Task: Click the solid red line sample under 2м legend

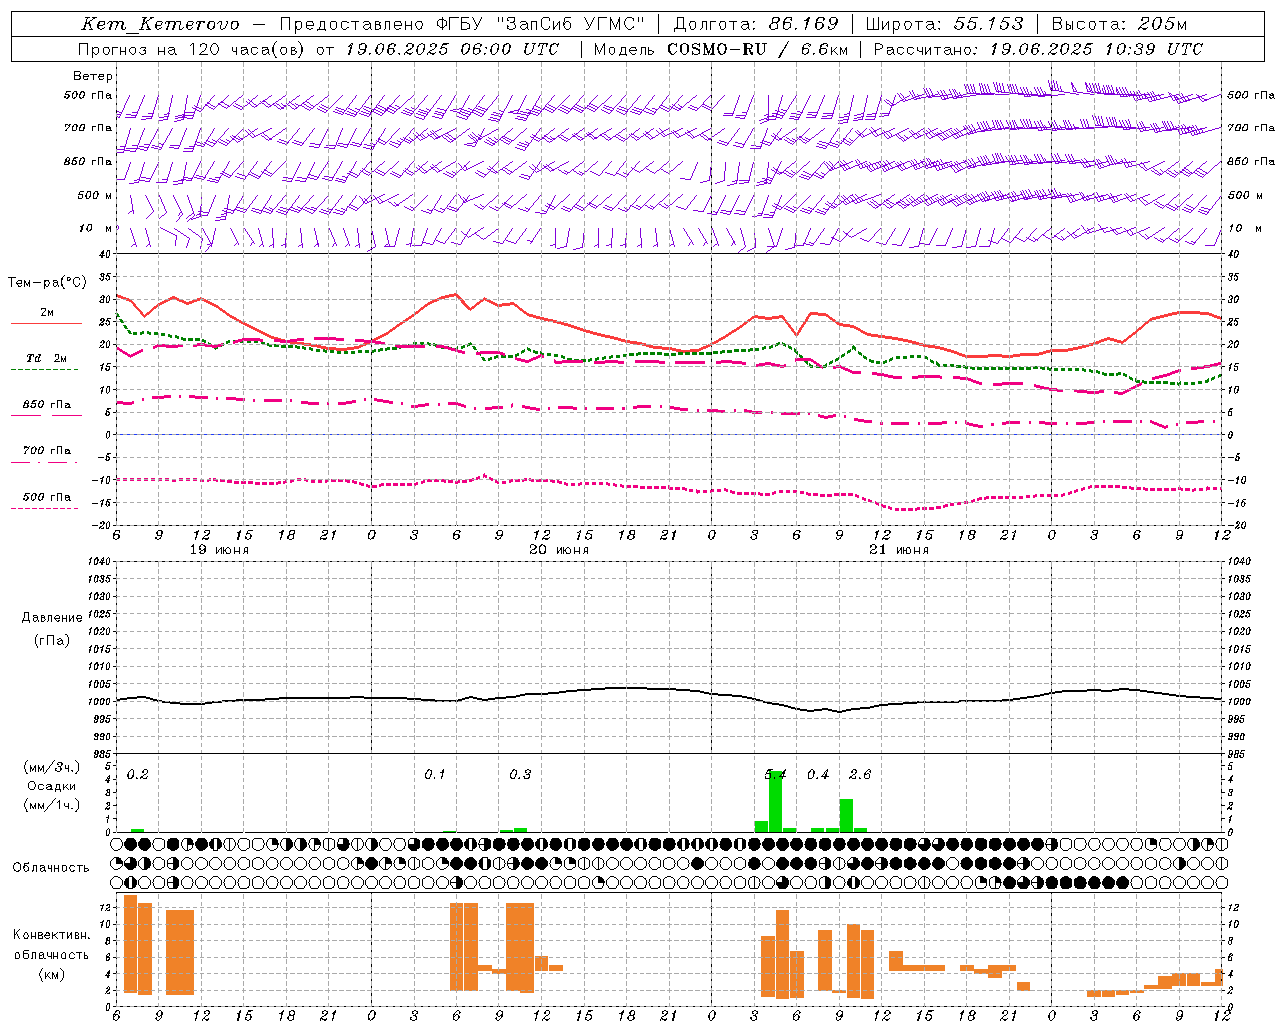Action: coord(46,324)
